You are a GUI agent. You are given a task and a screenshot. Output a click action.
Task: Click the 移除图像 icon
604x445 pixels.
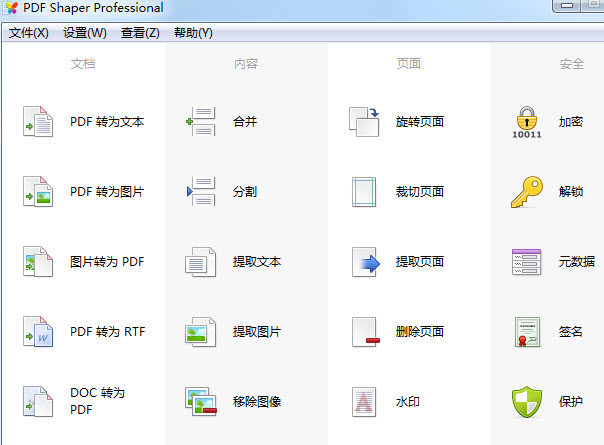coord(201,402)
